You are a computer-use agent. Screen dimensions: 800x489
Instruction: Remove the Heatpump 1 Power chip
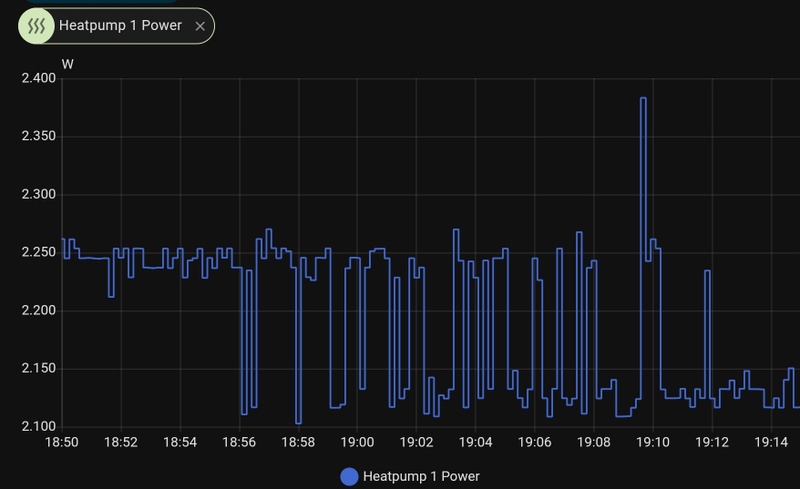pyautogui.click(x=200, y=26)
